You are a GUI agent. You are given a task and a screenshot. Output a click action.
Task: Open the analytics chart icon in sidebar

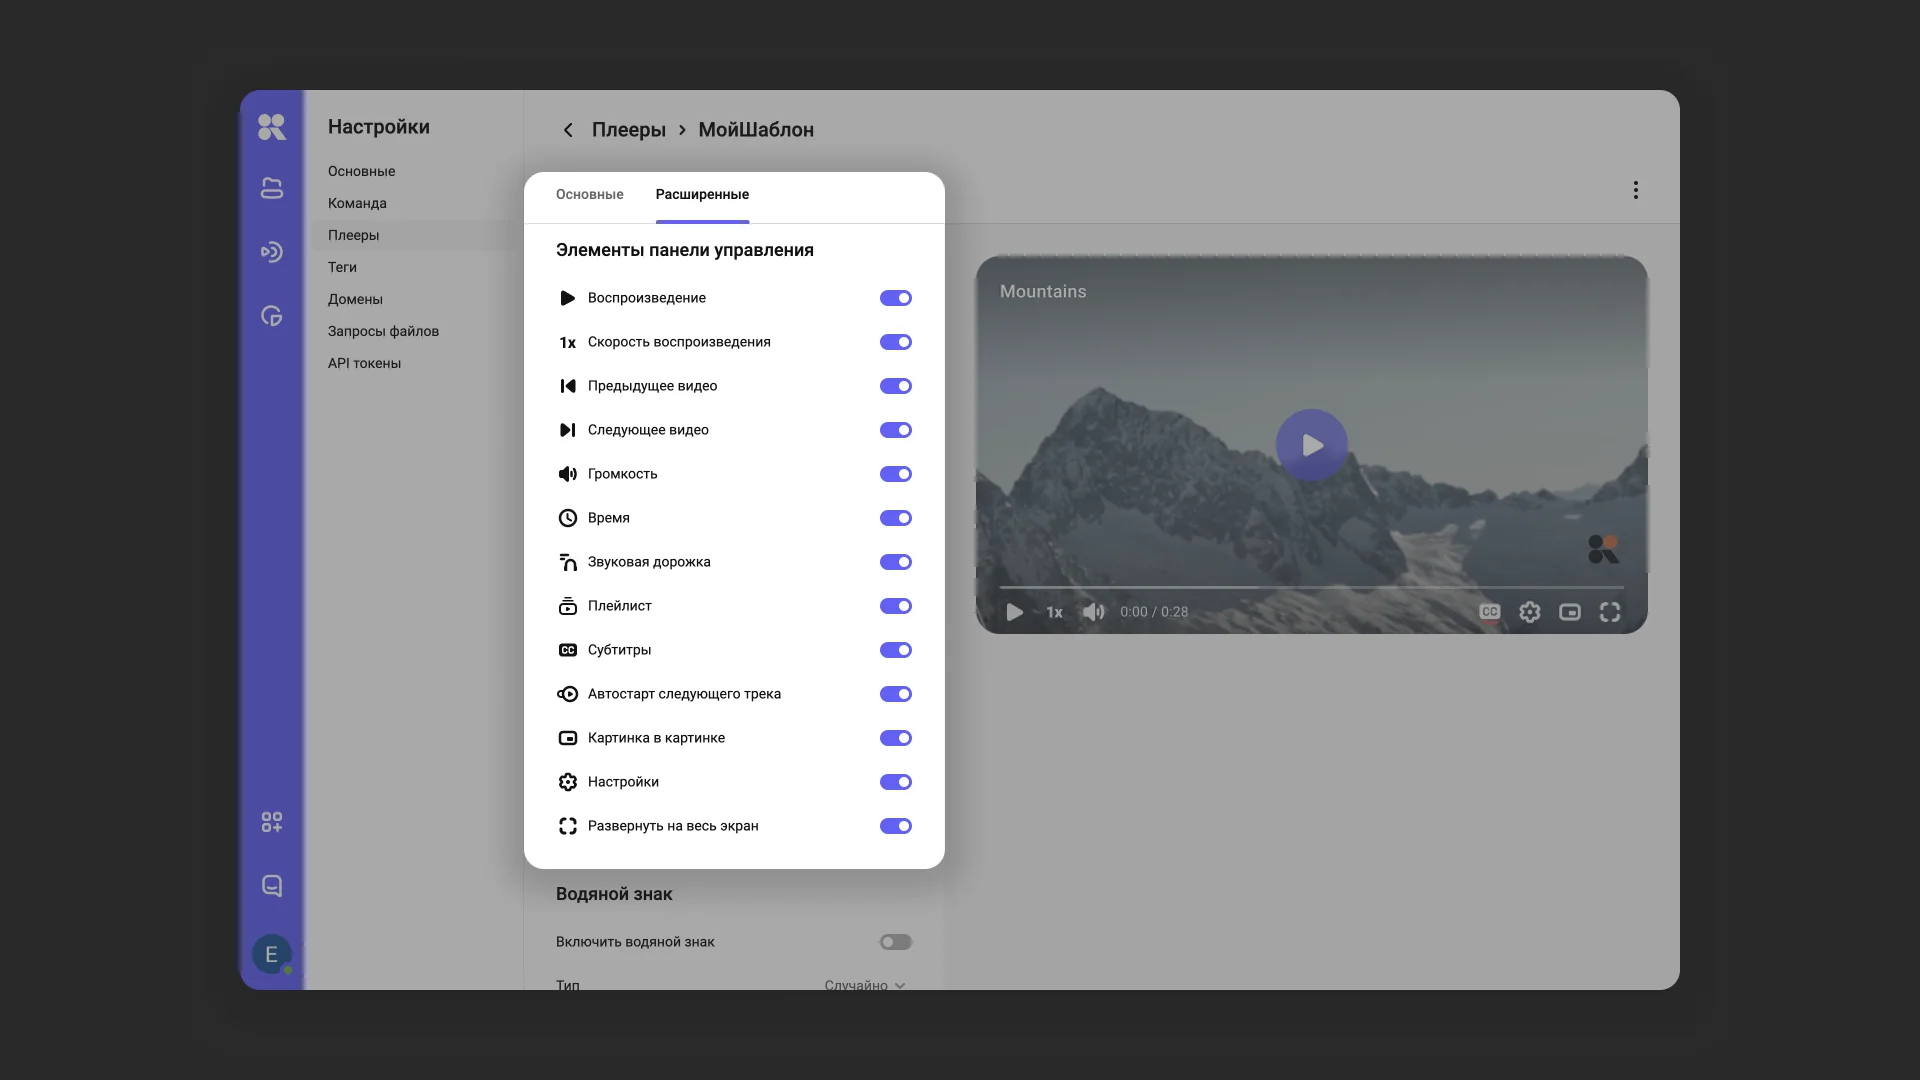[x=271, y=316]
